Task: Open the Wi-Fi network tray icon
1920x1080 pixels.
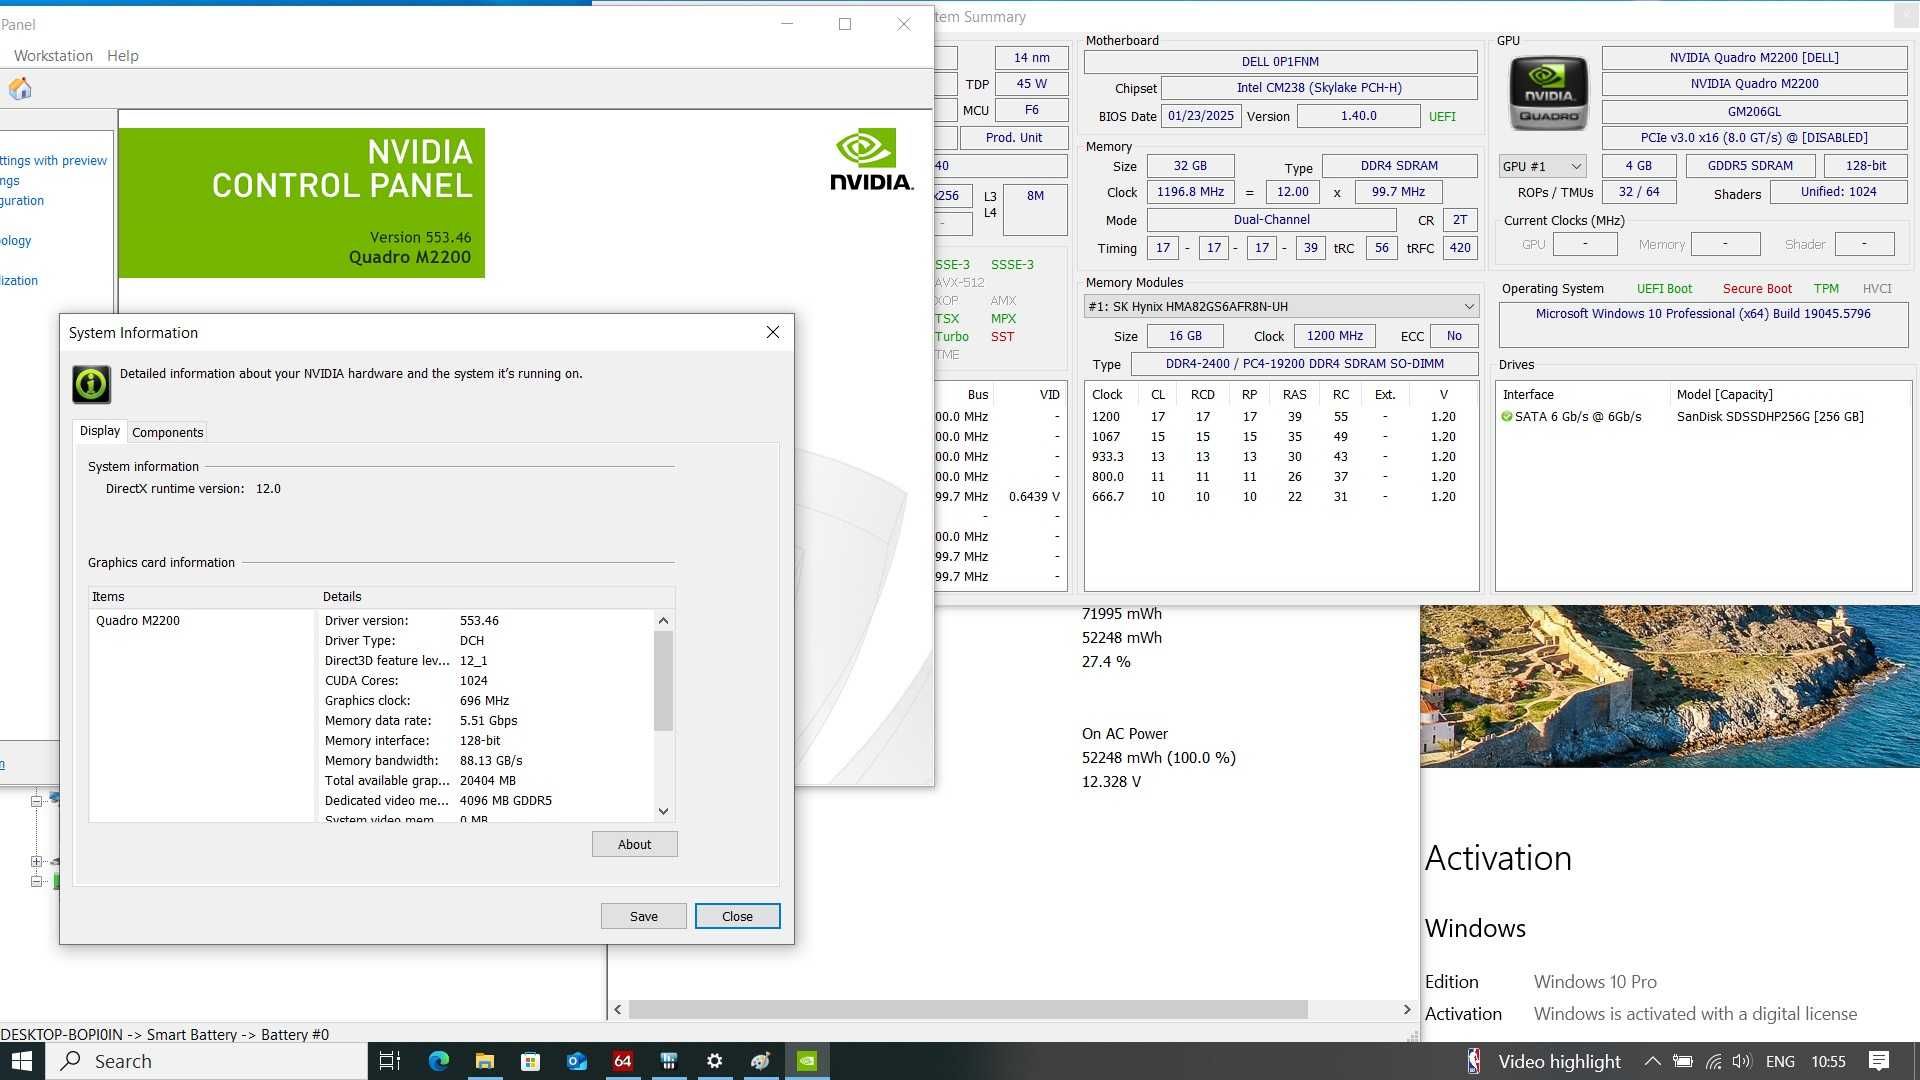Action: click(1714, 1061)
